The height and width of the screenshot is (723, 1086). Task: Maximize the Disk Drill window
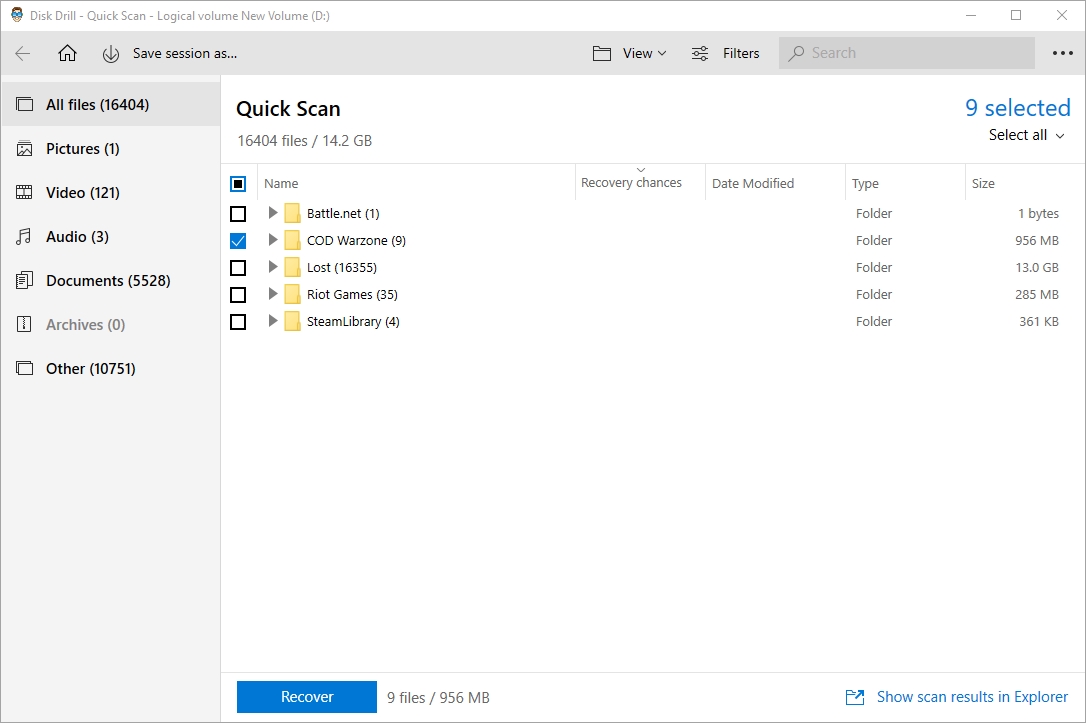(x=1016, y=15)
